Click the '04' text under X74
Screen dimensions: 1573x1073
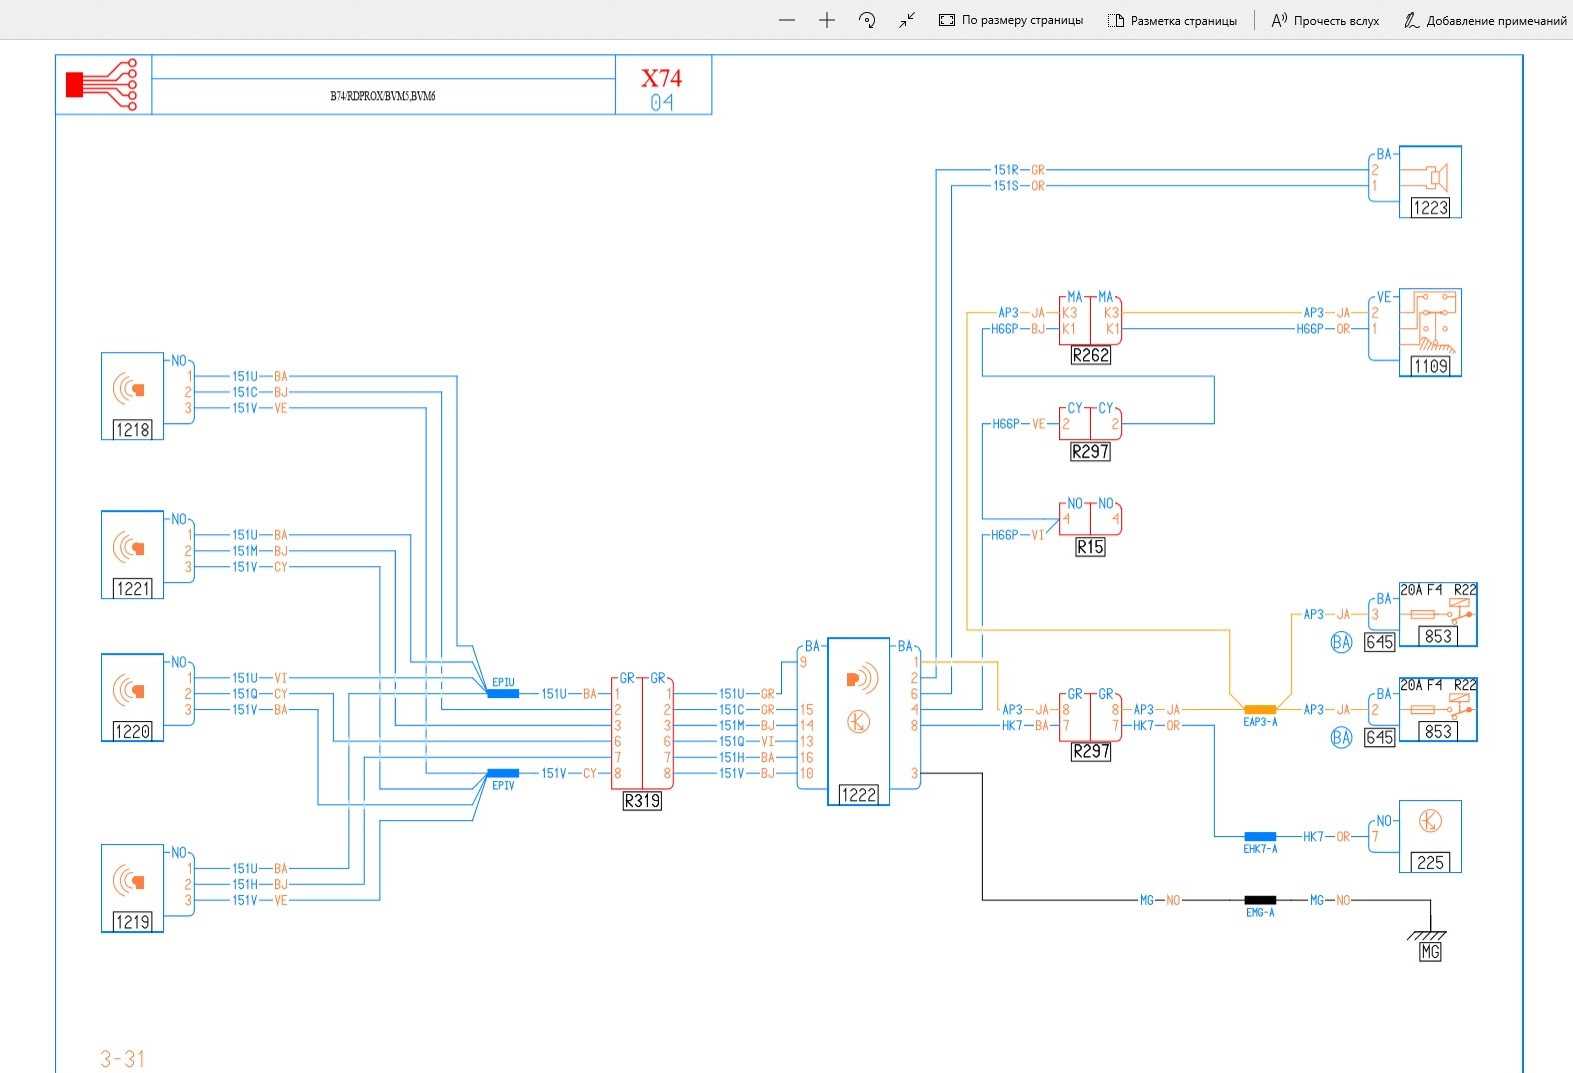tap(661, 102)
